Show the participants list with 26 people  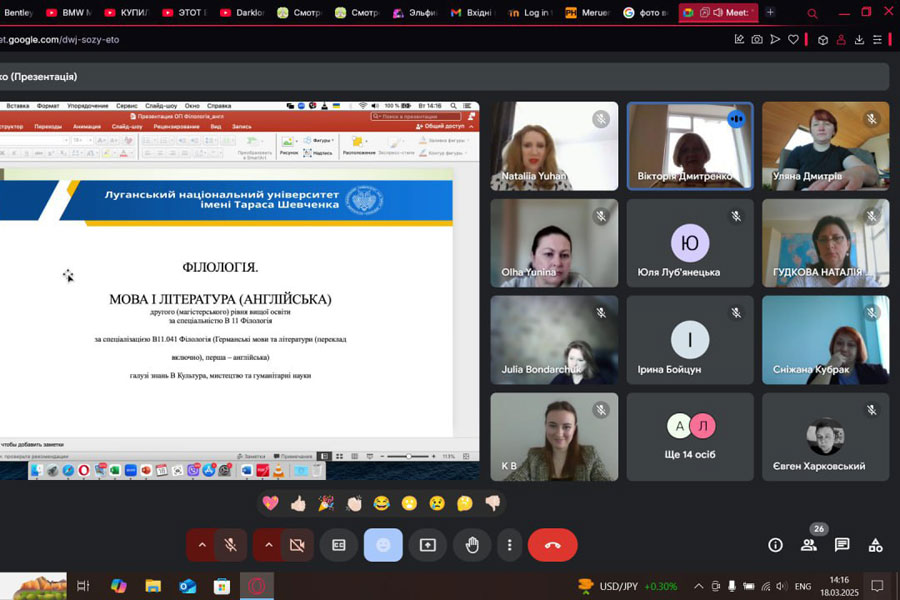808,545
